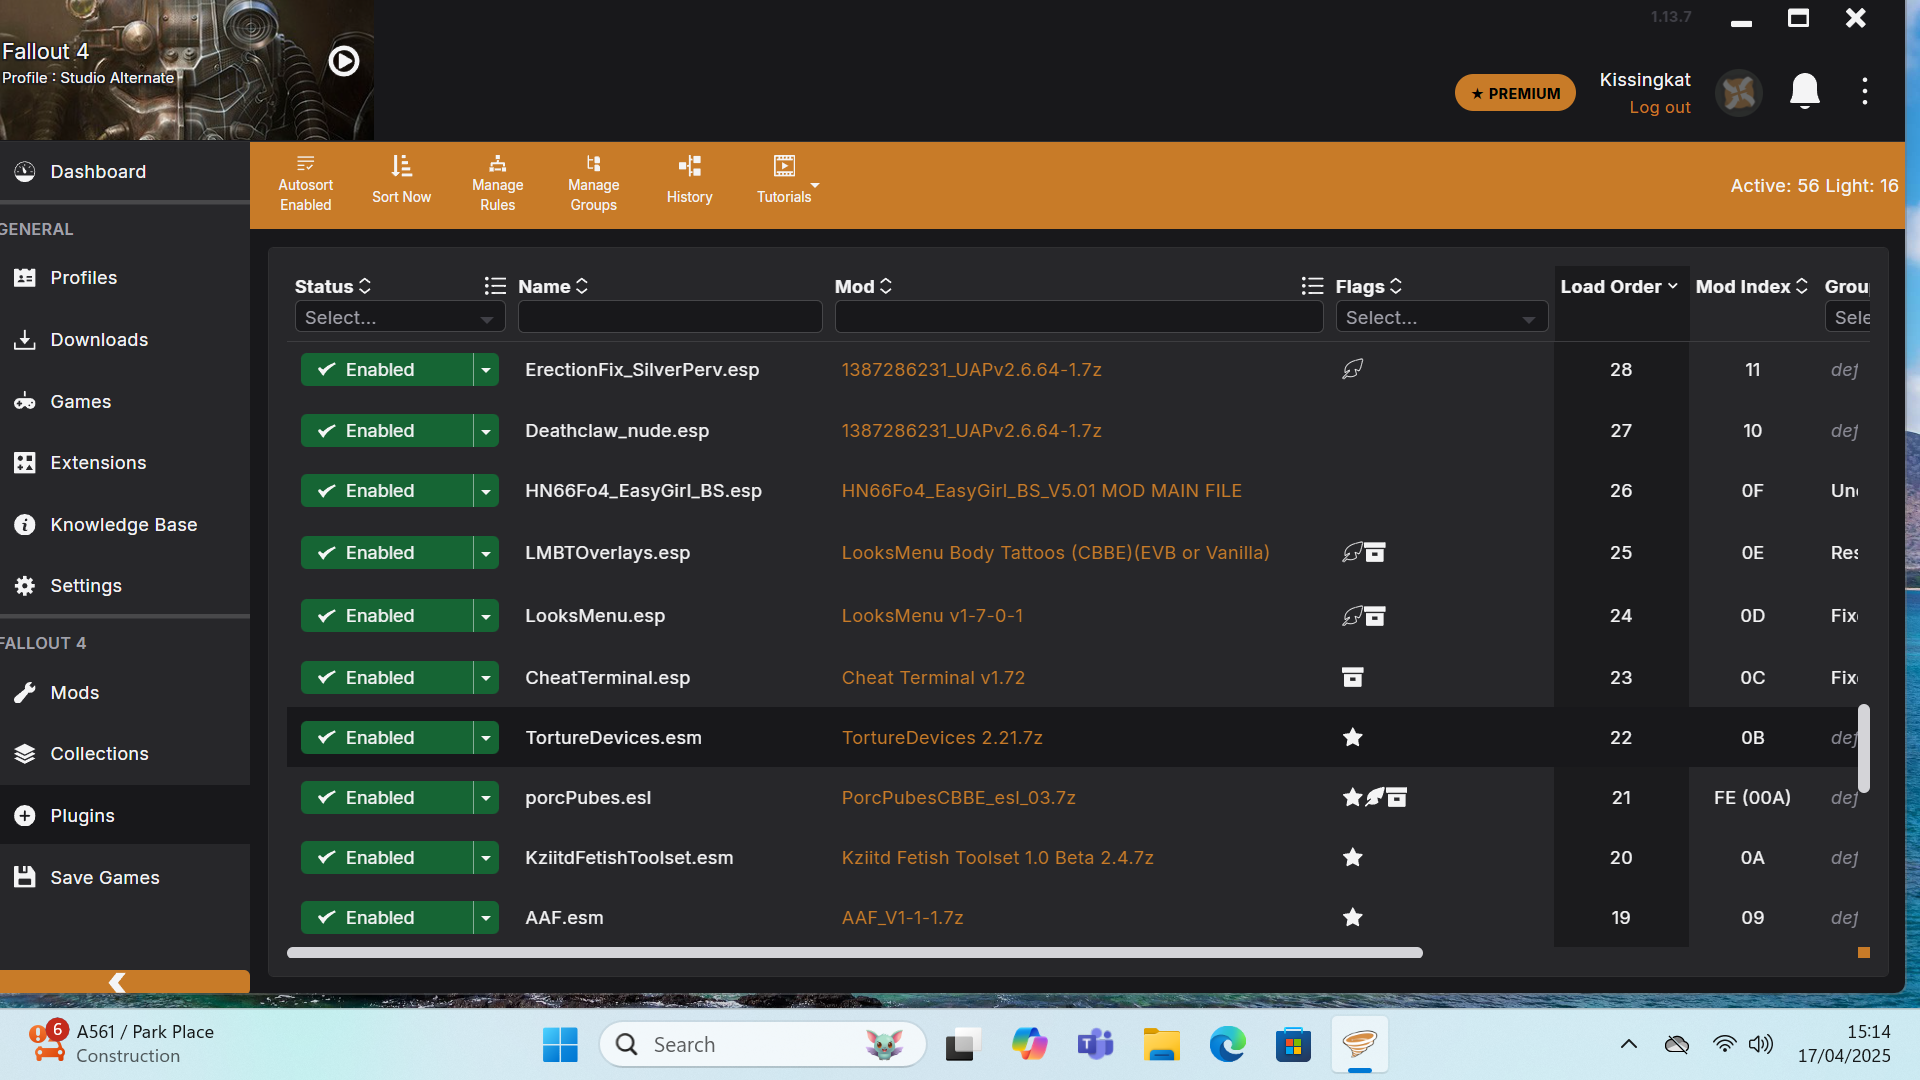
Task: Click the vertical scrollbar of the plugin list
Action: coord(1863,748)
